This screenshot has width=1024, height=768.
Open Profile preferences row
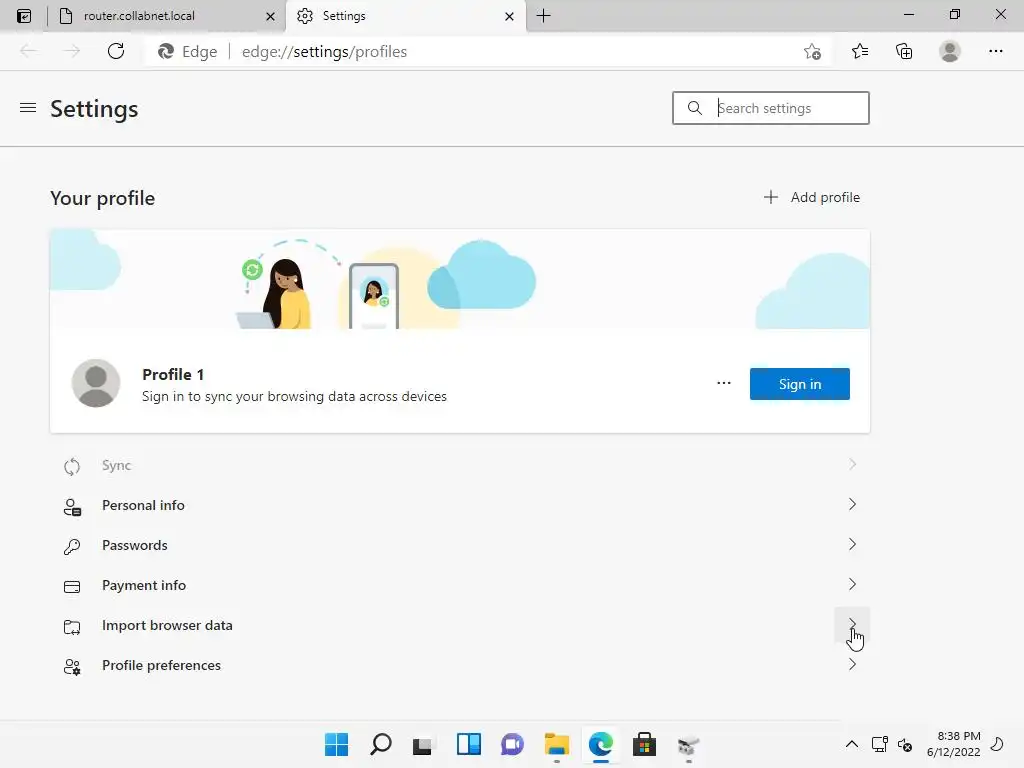click(460, 665)
